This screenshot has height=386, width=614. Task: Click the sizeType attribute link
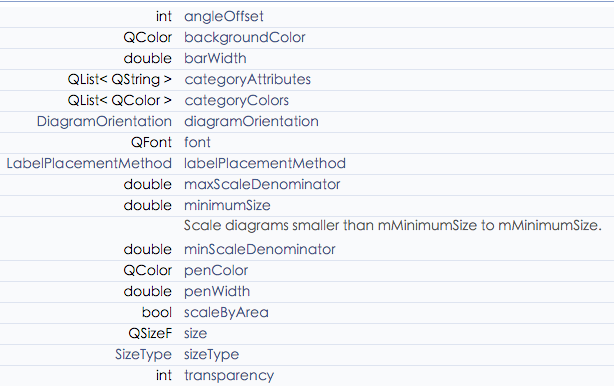click(x=211, y=355)
